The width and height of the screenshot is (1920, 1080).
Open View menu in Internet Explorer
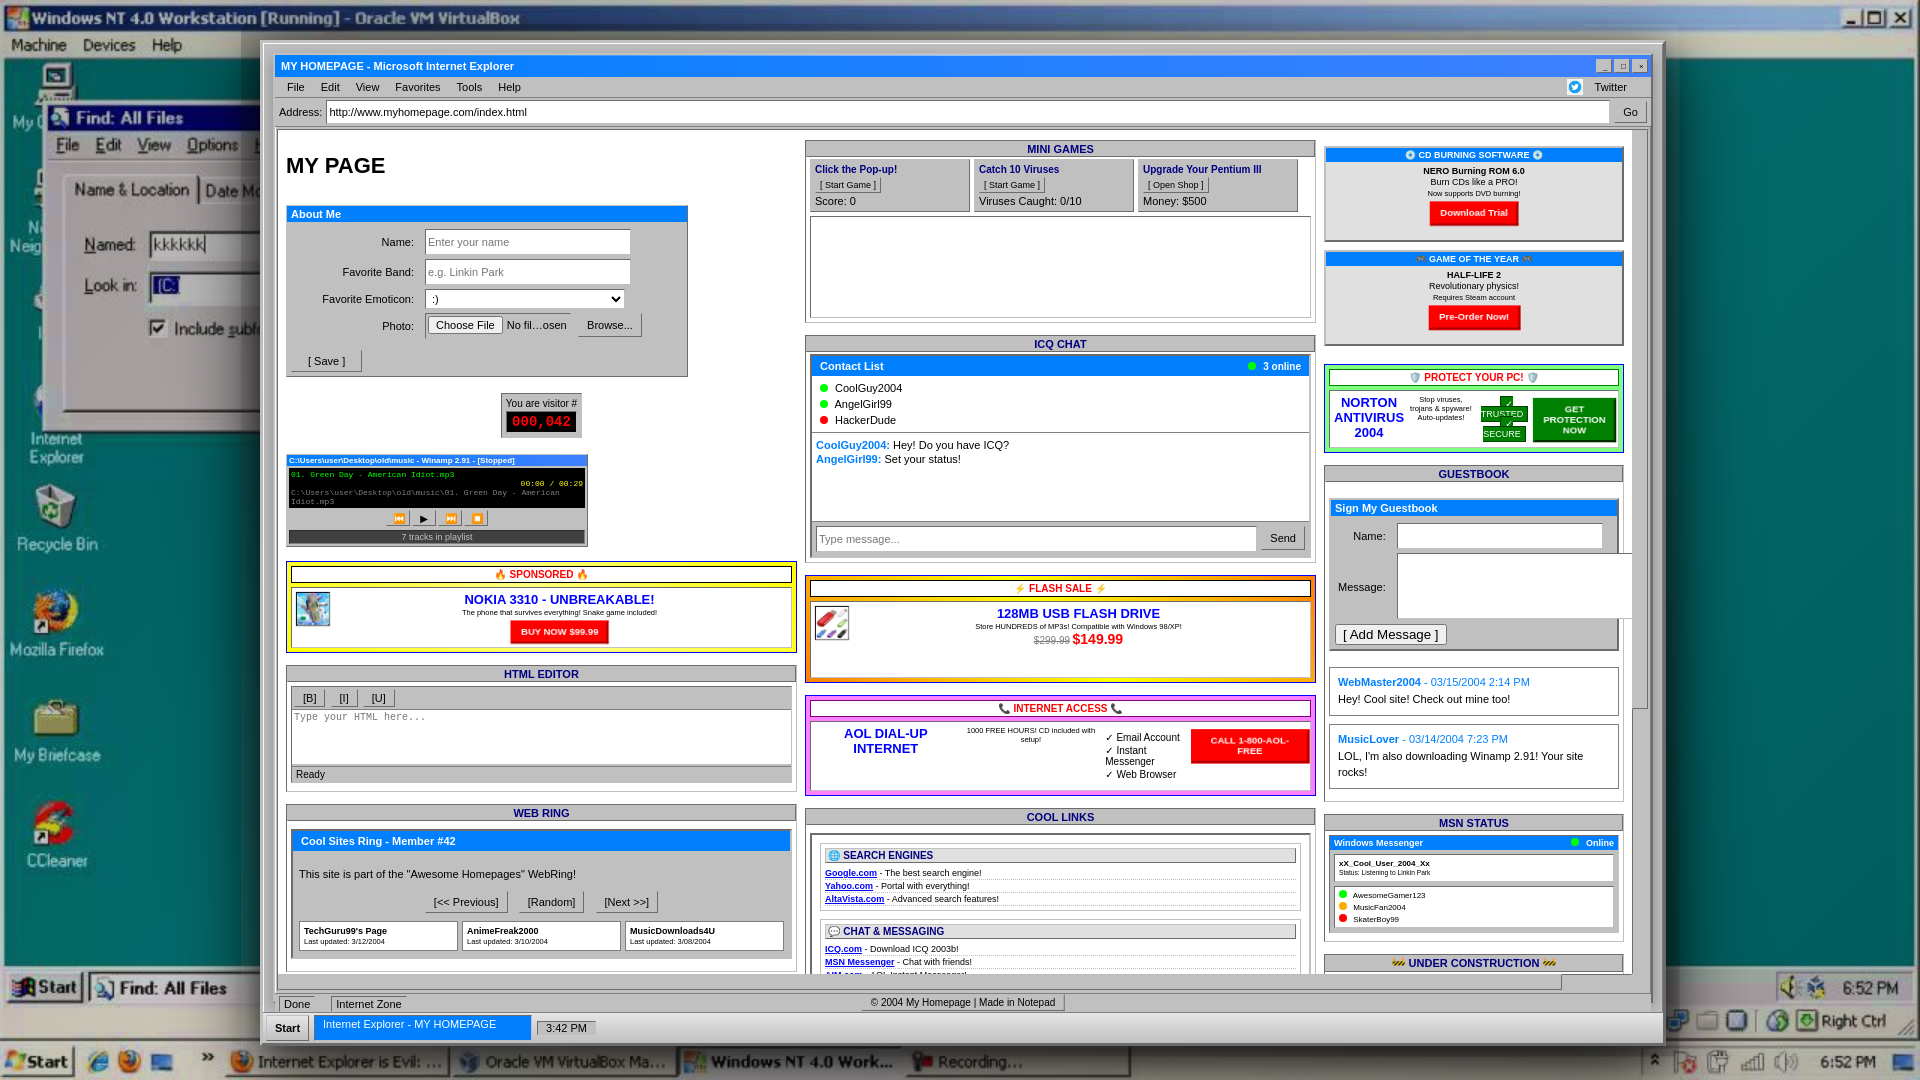click(367, 87)
